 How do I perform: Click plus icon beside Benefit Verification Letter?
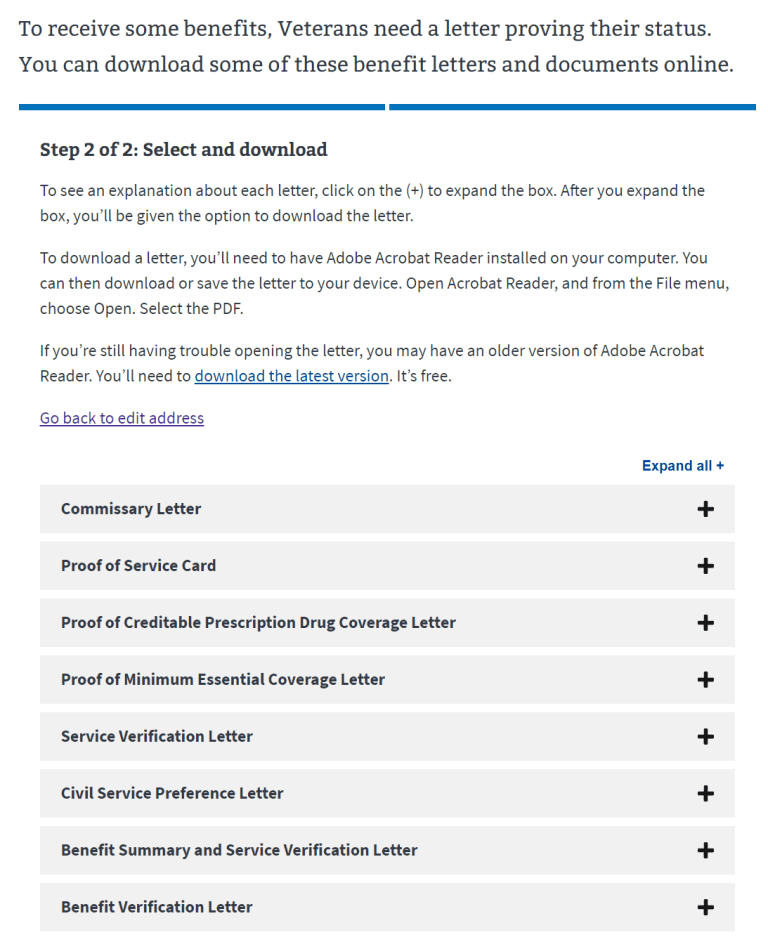[x=706, y=907]
